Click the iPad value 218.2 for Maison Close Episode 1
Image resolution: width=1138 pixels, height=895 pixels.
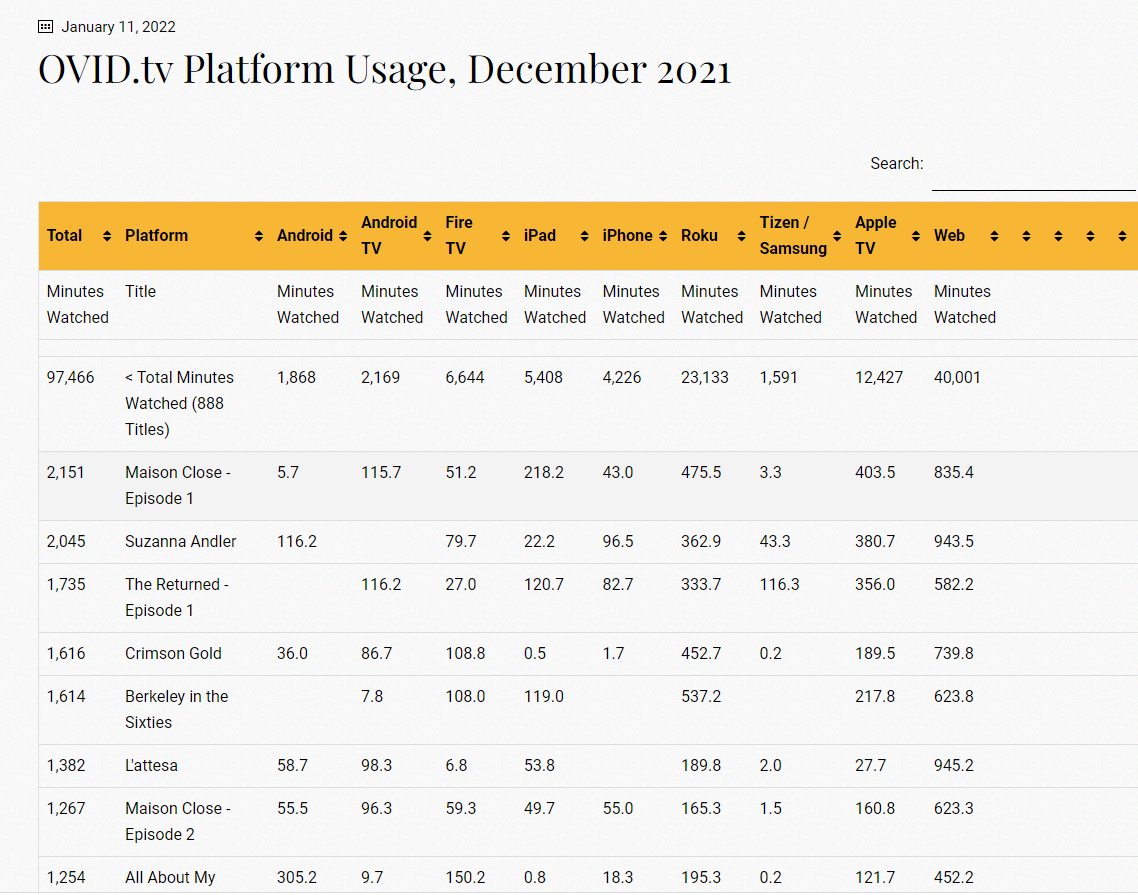544,473
